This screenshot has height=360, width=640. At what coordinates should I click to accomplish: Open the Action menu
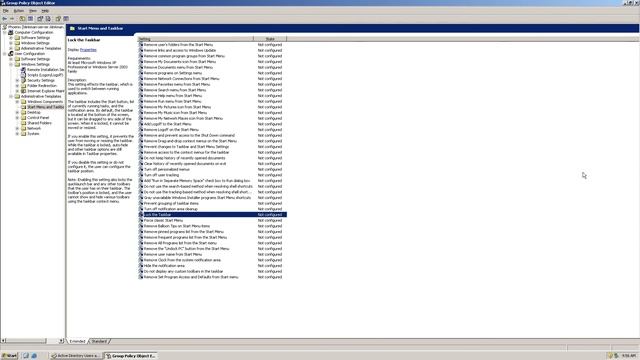point(19,11)
